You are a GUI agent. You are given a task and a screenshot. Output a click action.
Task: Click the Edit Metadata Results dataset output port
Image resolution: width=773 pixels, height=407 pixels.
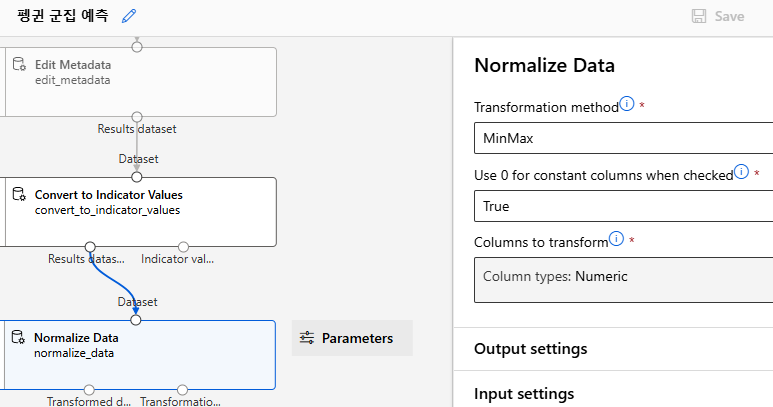tap(137, 117)
